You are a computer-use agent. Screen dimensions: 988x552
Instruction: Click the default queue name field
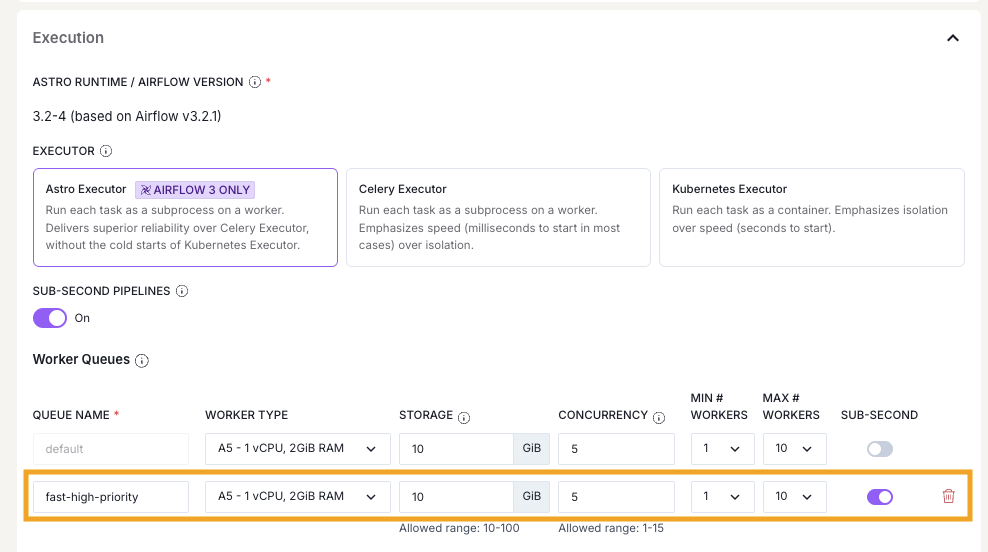coord(111,449)
